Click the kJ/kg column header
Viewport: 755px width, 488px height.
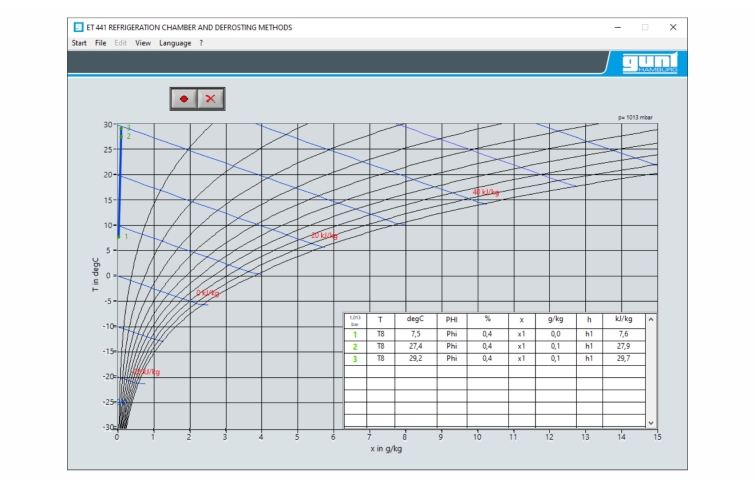pos(624,319)
